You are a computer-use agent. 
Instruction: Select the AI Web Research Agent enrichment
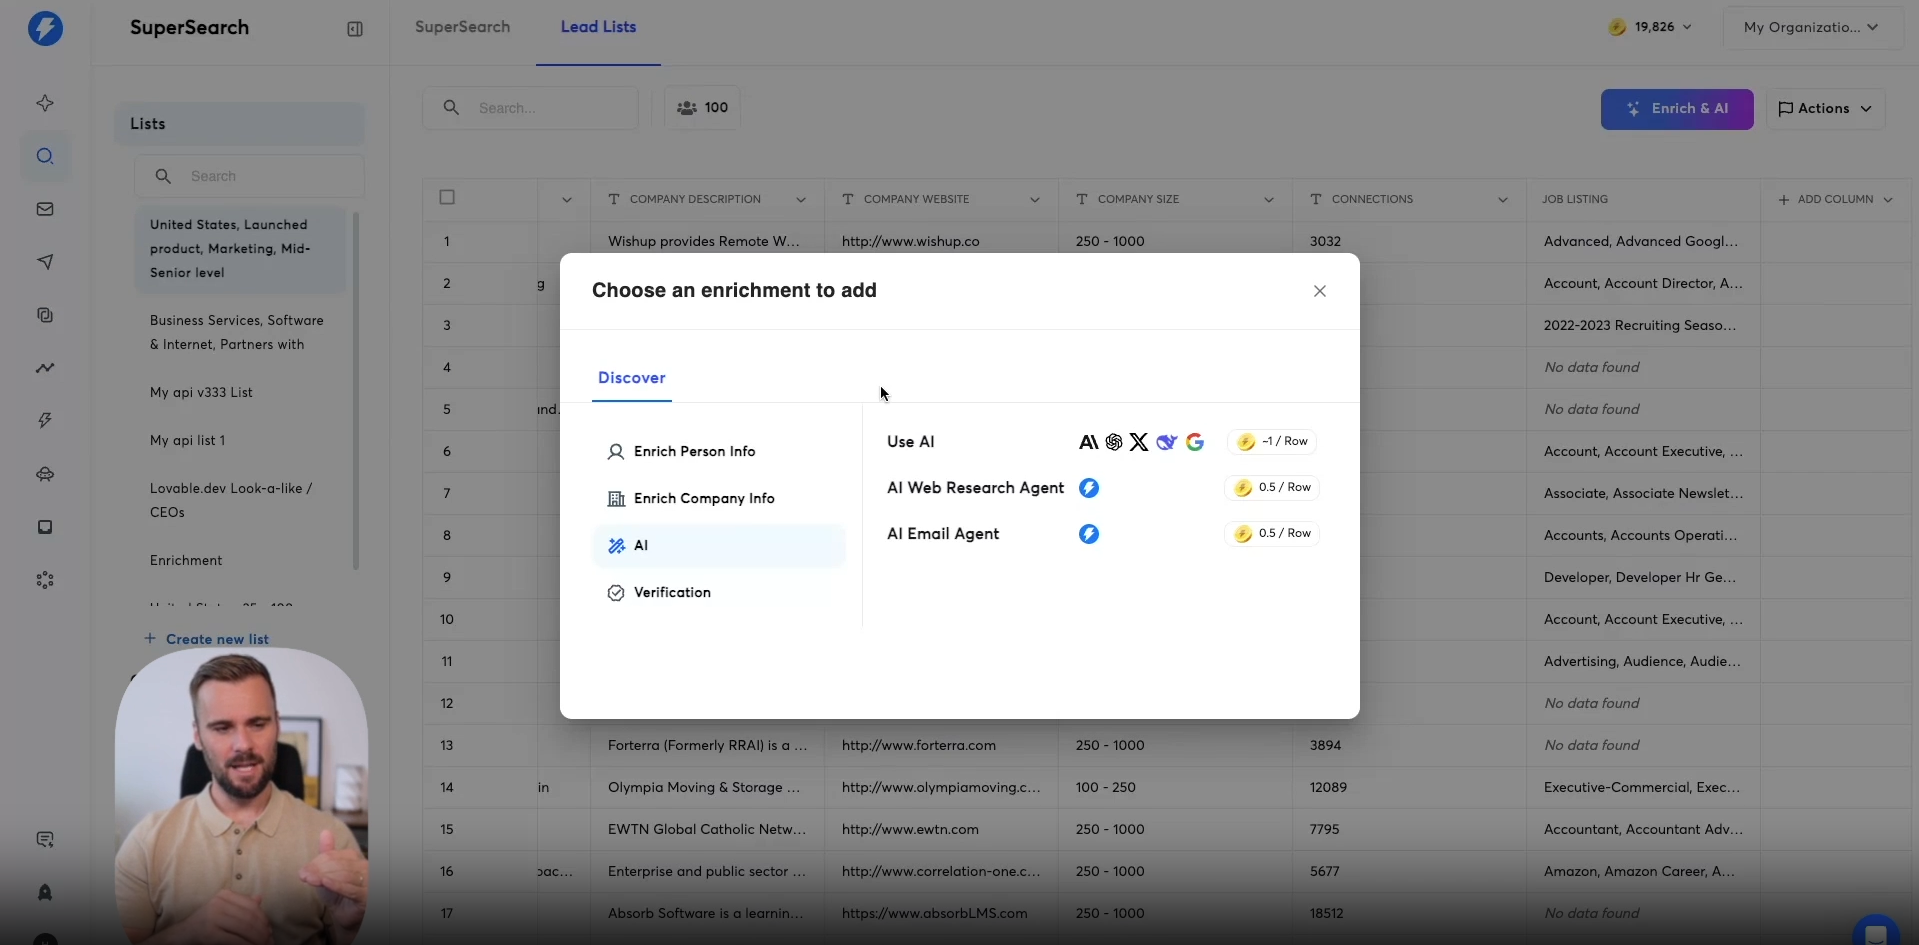[975, 488]
